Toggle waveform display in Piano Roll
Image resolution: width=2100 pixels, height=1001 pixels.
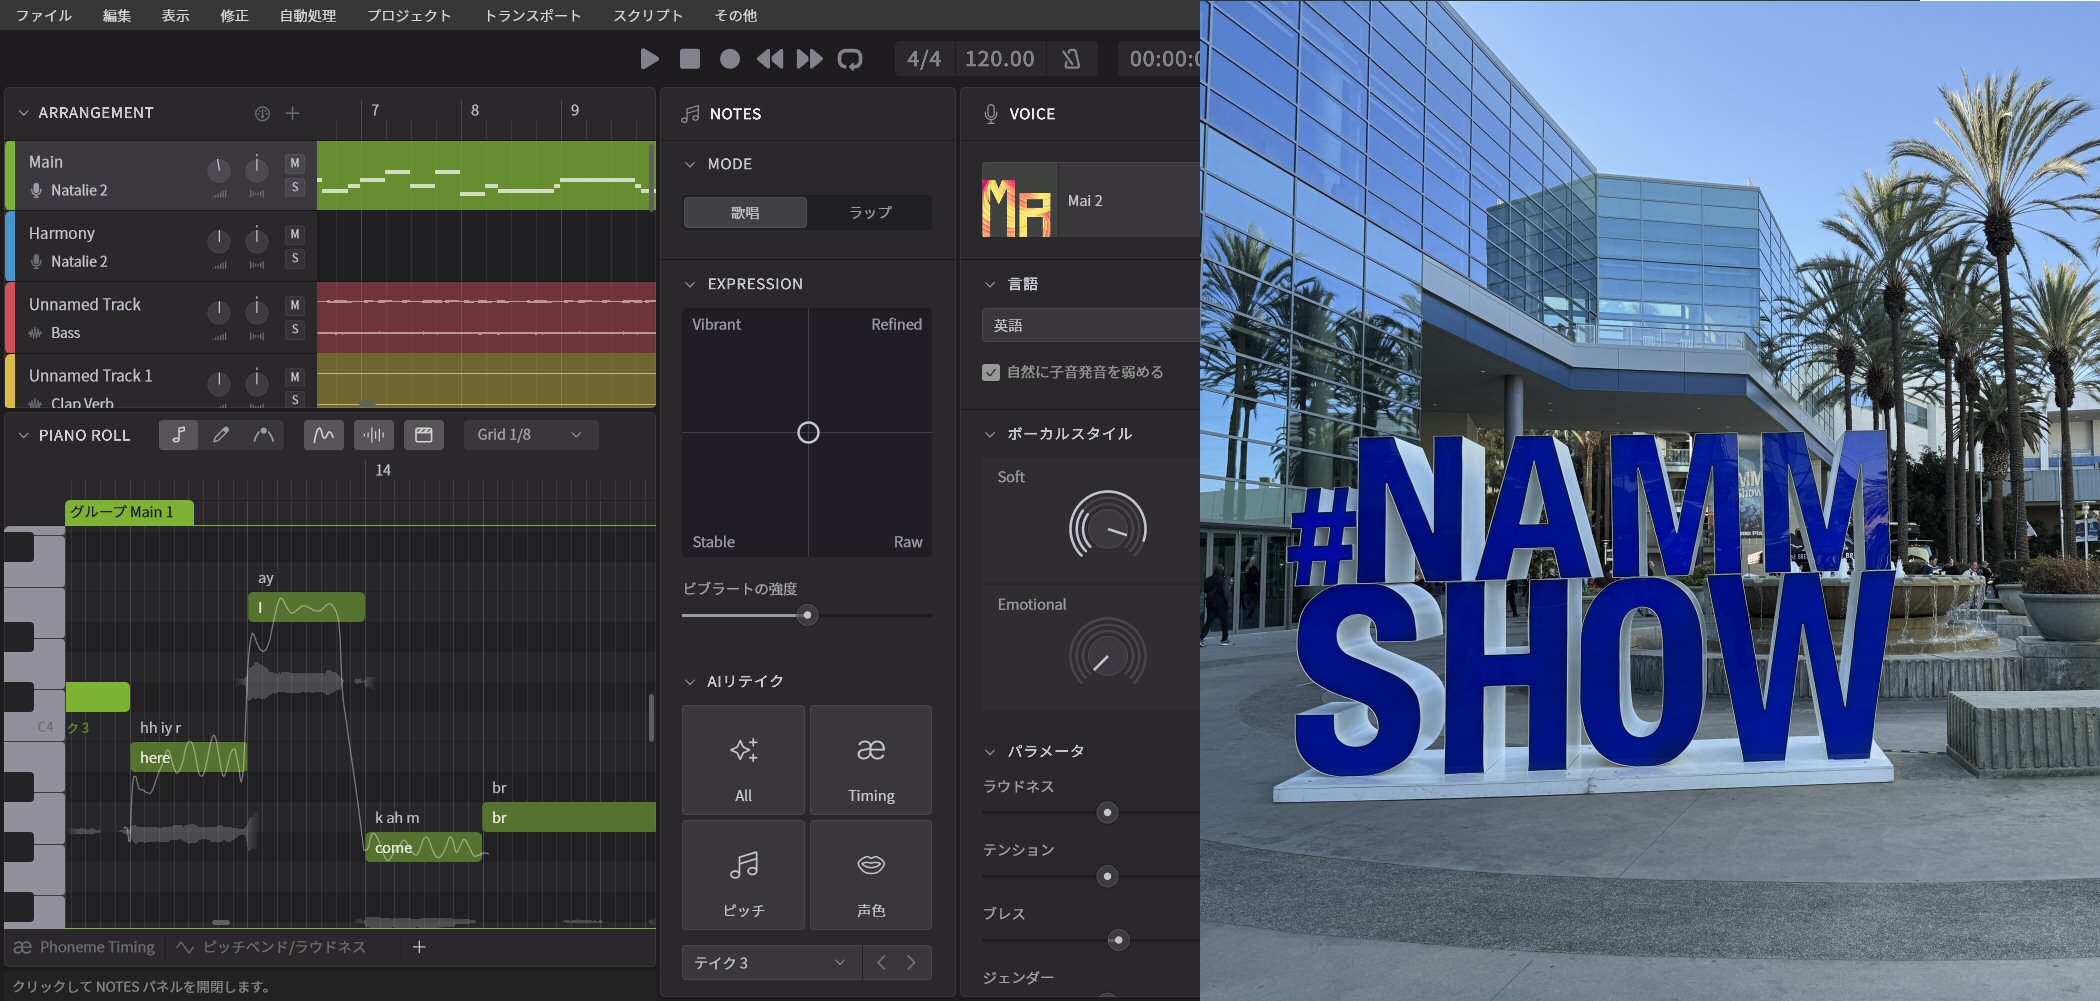pyautogui.click(x=374, y=435)
